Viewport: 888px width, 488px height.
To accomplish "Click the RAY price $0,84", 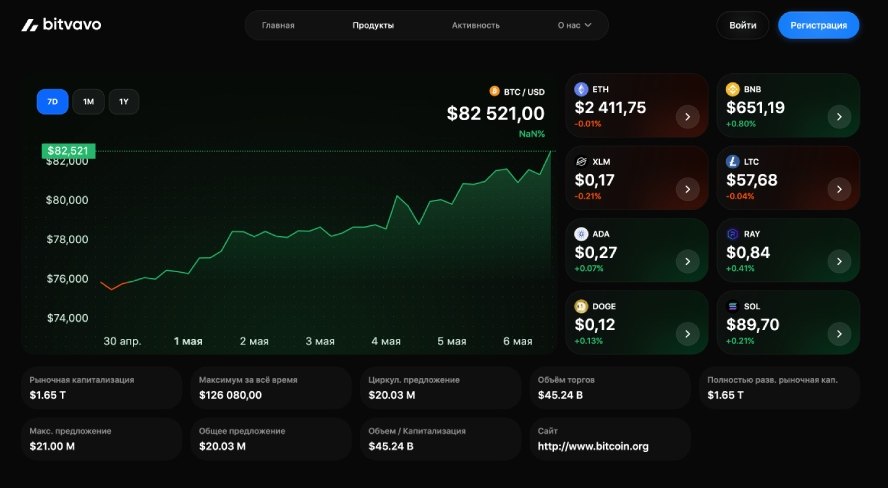I will pyautogui.click(x=748, y=252).
